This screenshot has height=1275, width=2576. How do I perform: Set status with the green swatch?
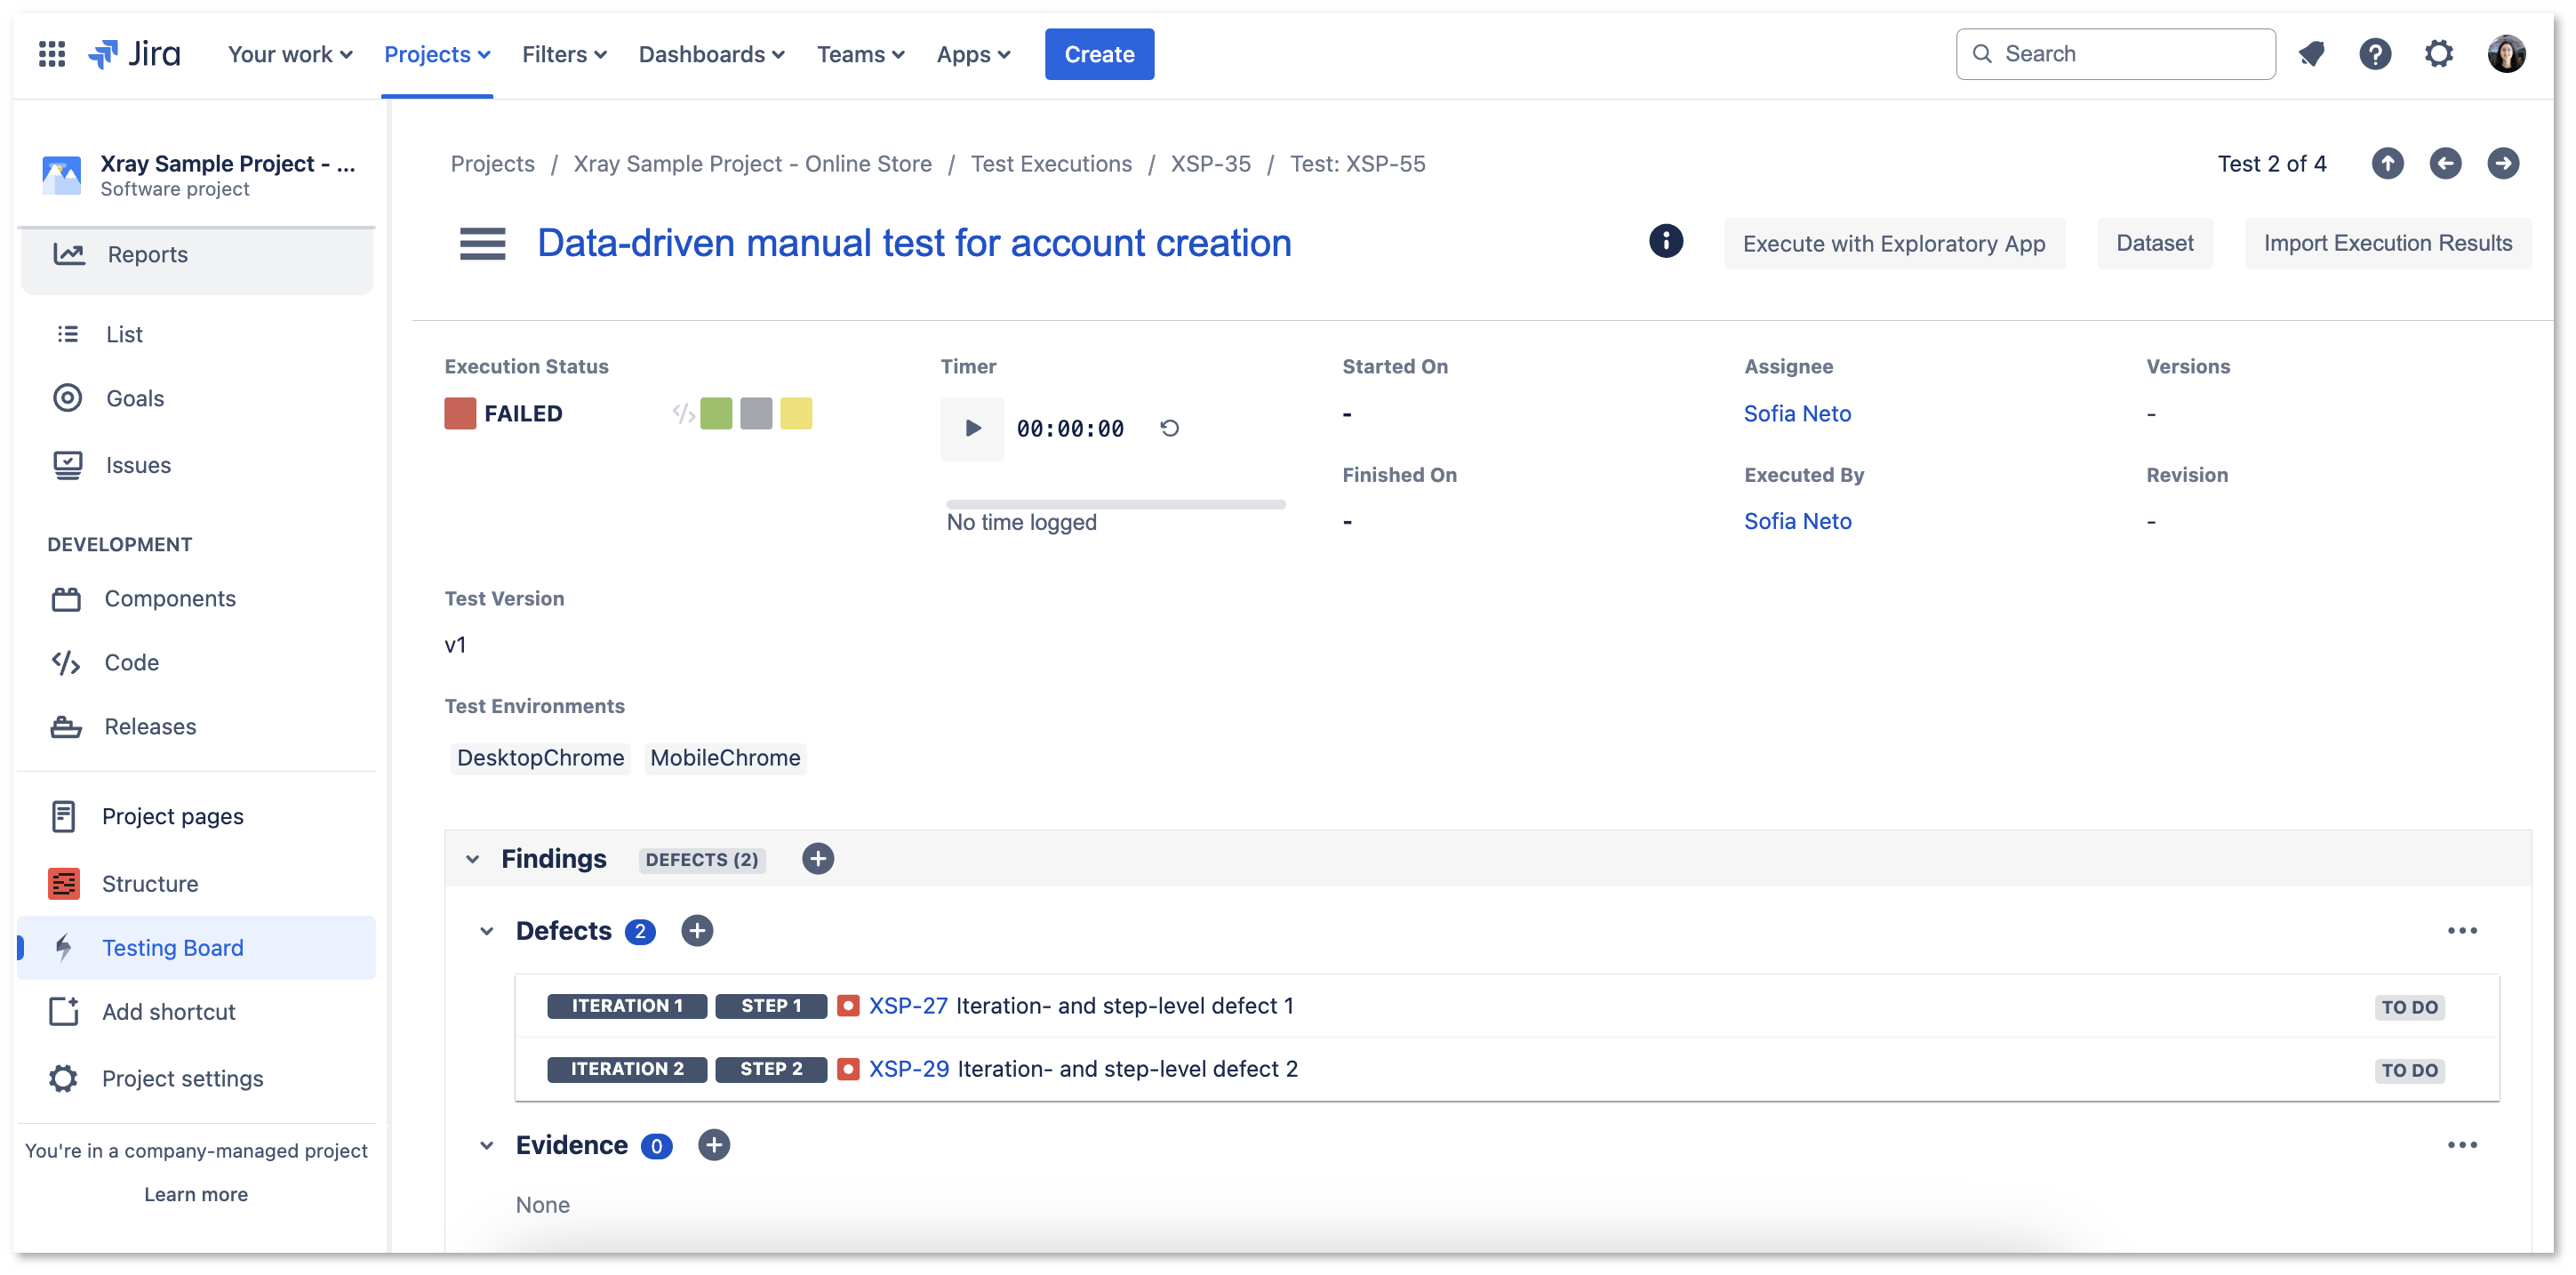[716, 414]
